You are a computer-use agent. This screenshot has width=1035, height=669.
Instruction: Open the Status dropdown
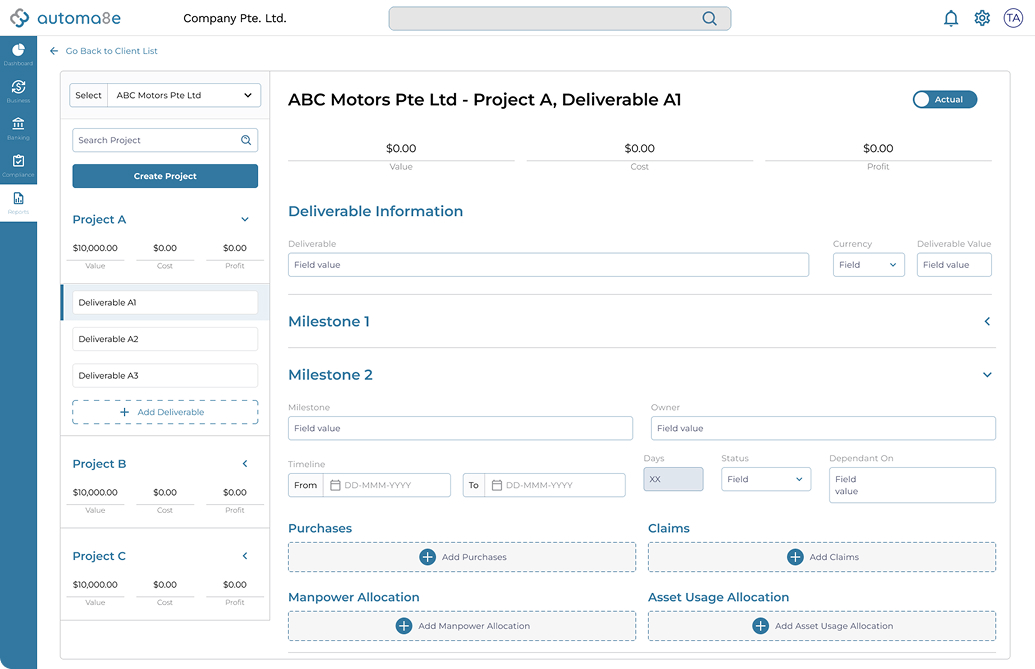(x=766, y=479)
